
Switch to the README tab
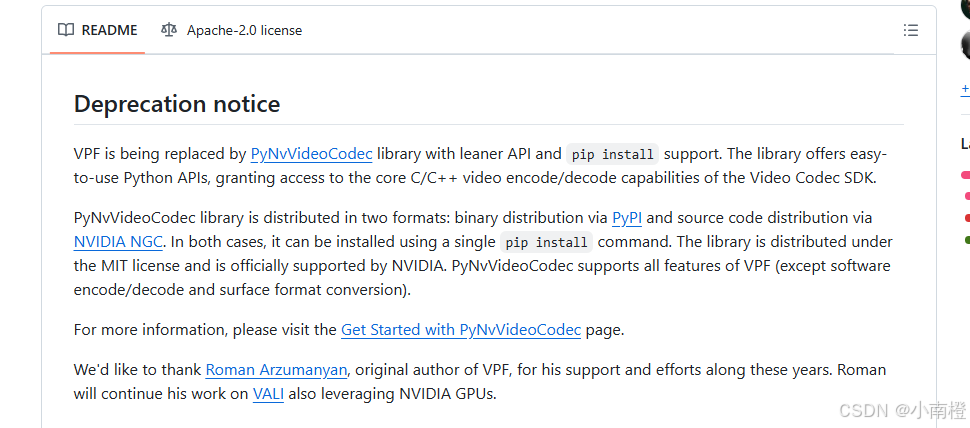point(97,30)
